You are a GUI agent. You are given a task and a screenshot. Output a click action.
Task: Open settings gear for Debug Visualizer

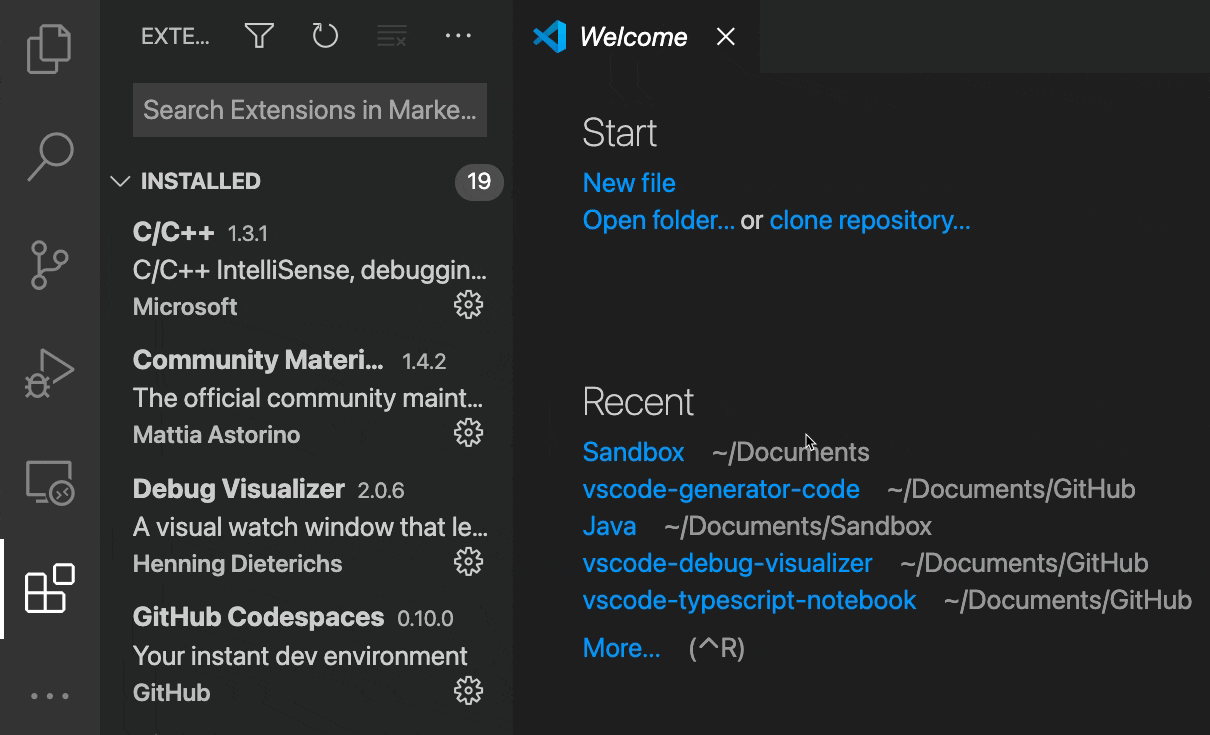[468, 561]
